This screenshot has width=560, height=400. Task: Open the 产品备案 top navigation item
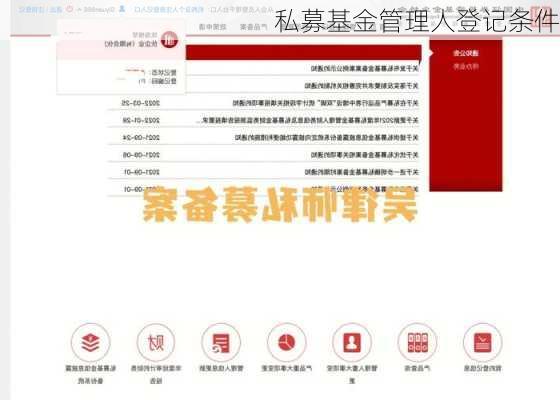254,27
